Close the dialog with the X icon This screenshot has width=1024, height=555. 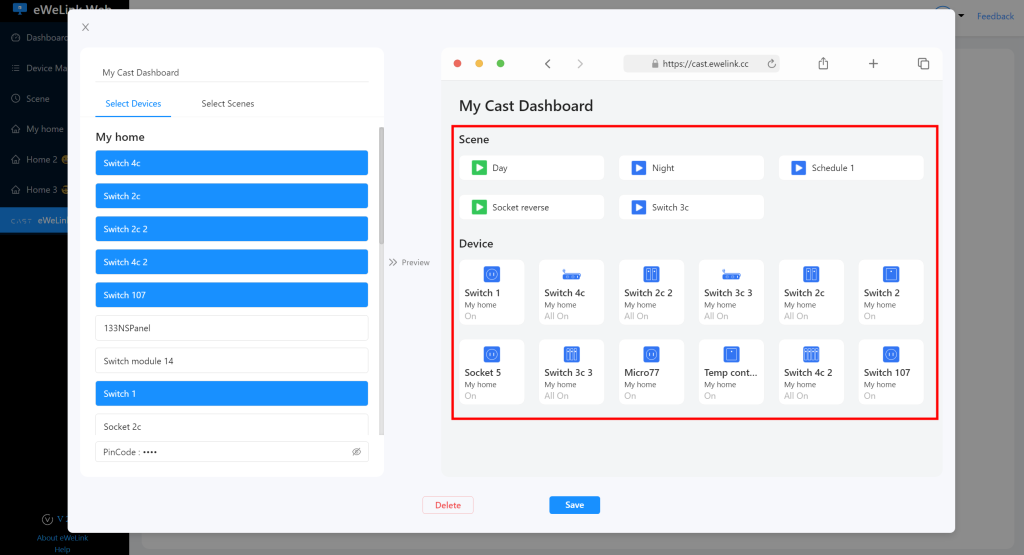[85, 27]
